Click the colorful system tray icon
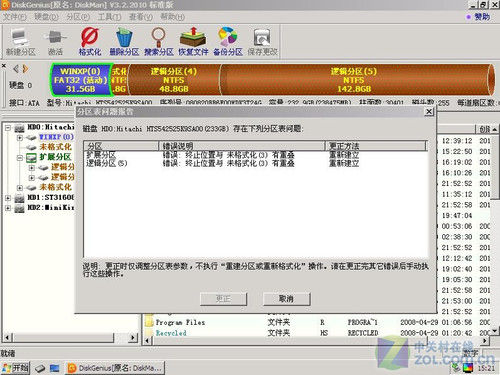The height and width of the screenshot is (375, 500). point(468,368)
